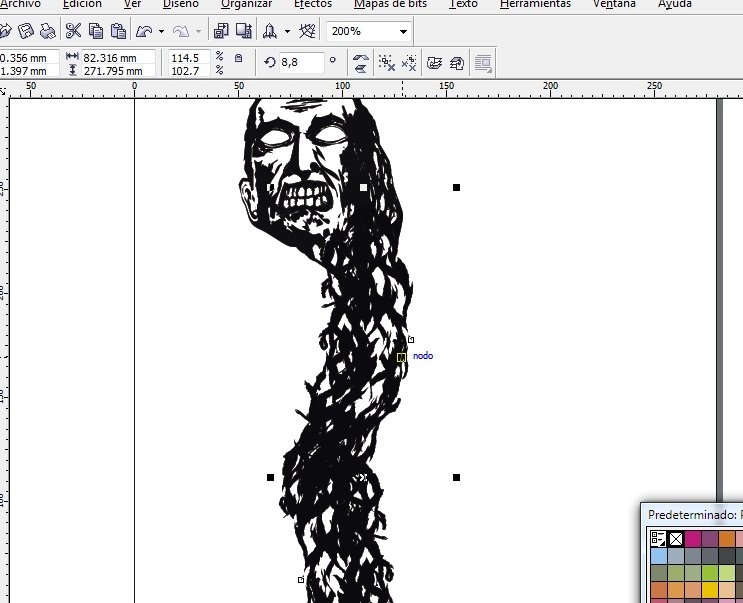
Task: Click the rotation angle field showing 8,8
Action: [x=302, y=63]
